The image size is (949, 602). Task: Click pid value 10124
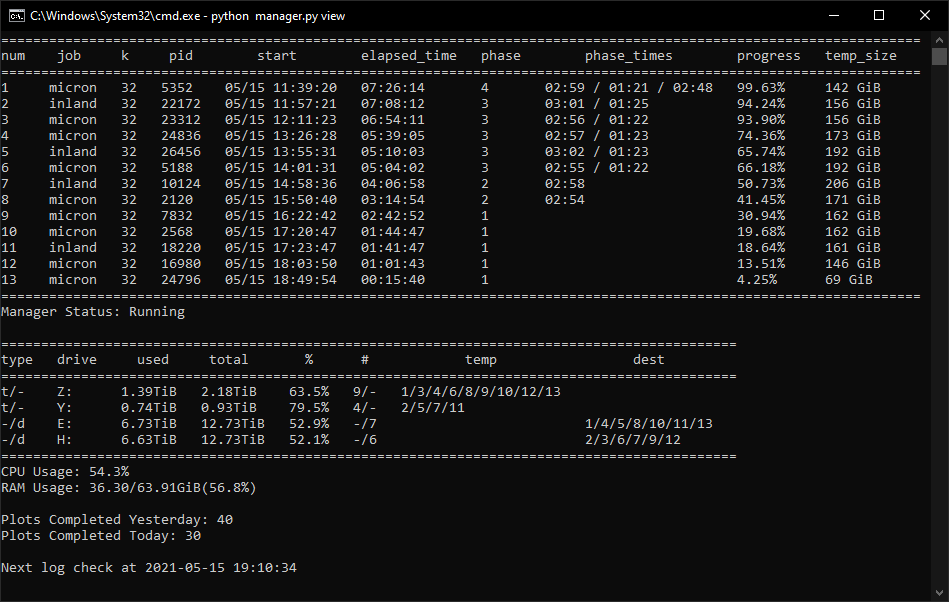(180, 184)
